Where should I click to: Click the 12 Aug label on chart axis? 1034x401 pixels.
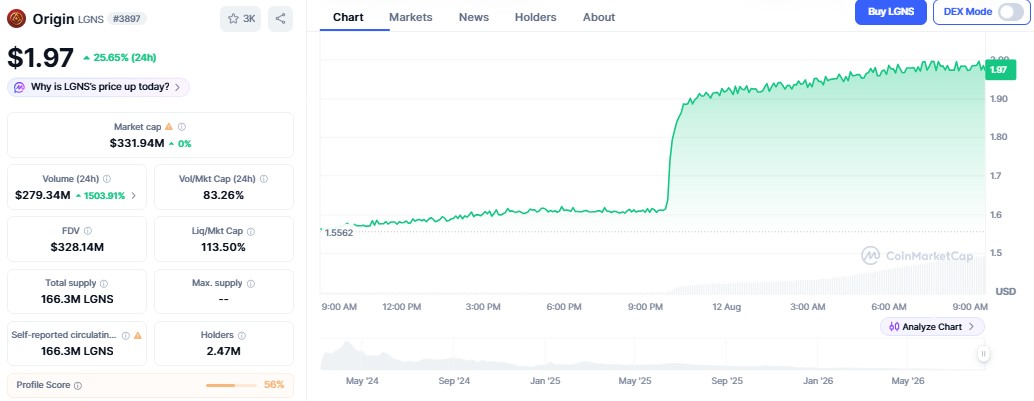(x=727, y=307)
